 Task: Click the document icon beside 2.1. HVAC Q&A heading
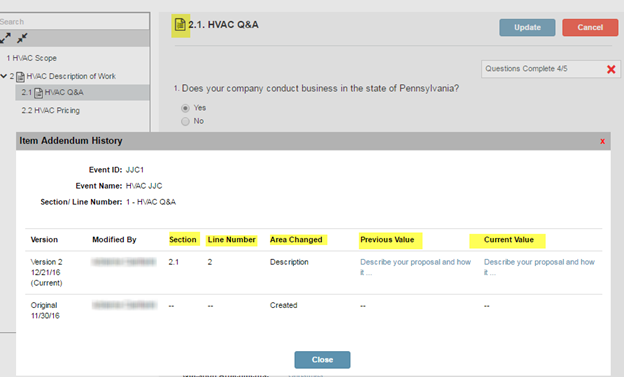(180, 25)
